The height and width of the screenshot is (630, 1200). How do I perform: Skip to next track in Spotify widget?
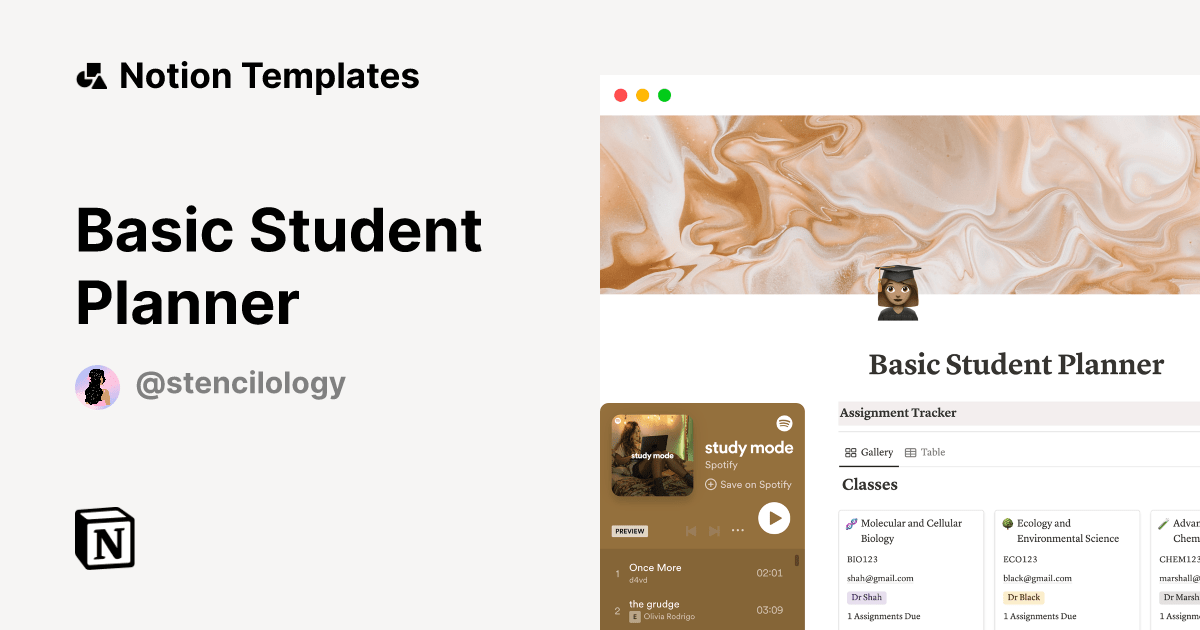[x=714, y=531]
